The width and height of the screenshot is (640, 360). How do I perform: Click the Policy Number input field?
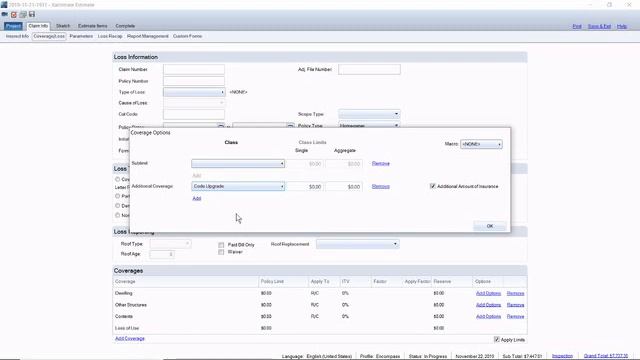[x=194, y=81]
